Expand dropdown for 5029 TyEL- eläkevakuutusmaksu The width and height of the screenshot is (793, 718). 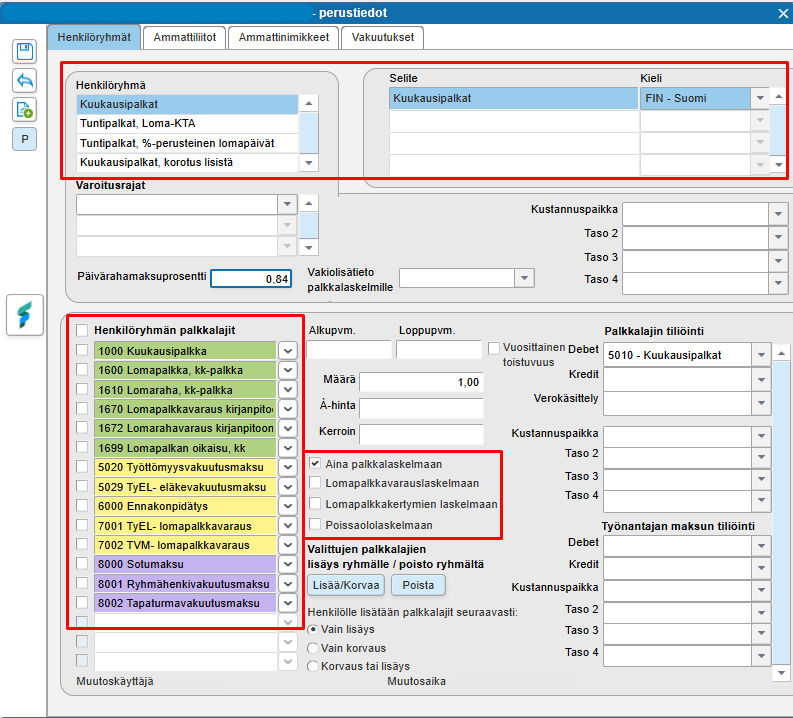click(x=288, y=487)
